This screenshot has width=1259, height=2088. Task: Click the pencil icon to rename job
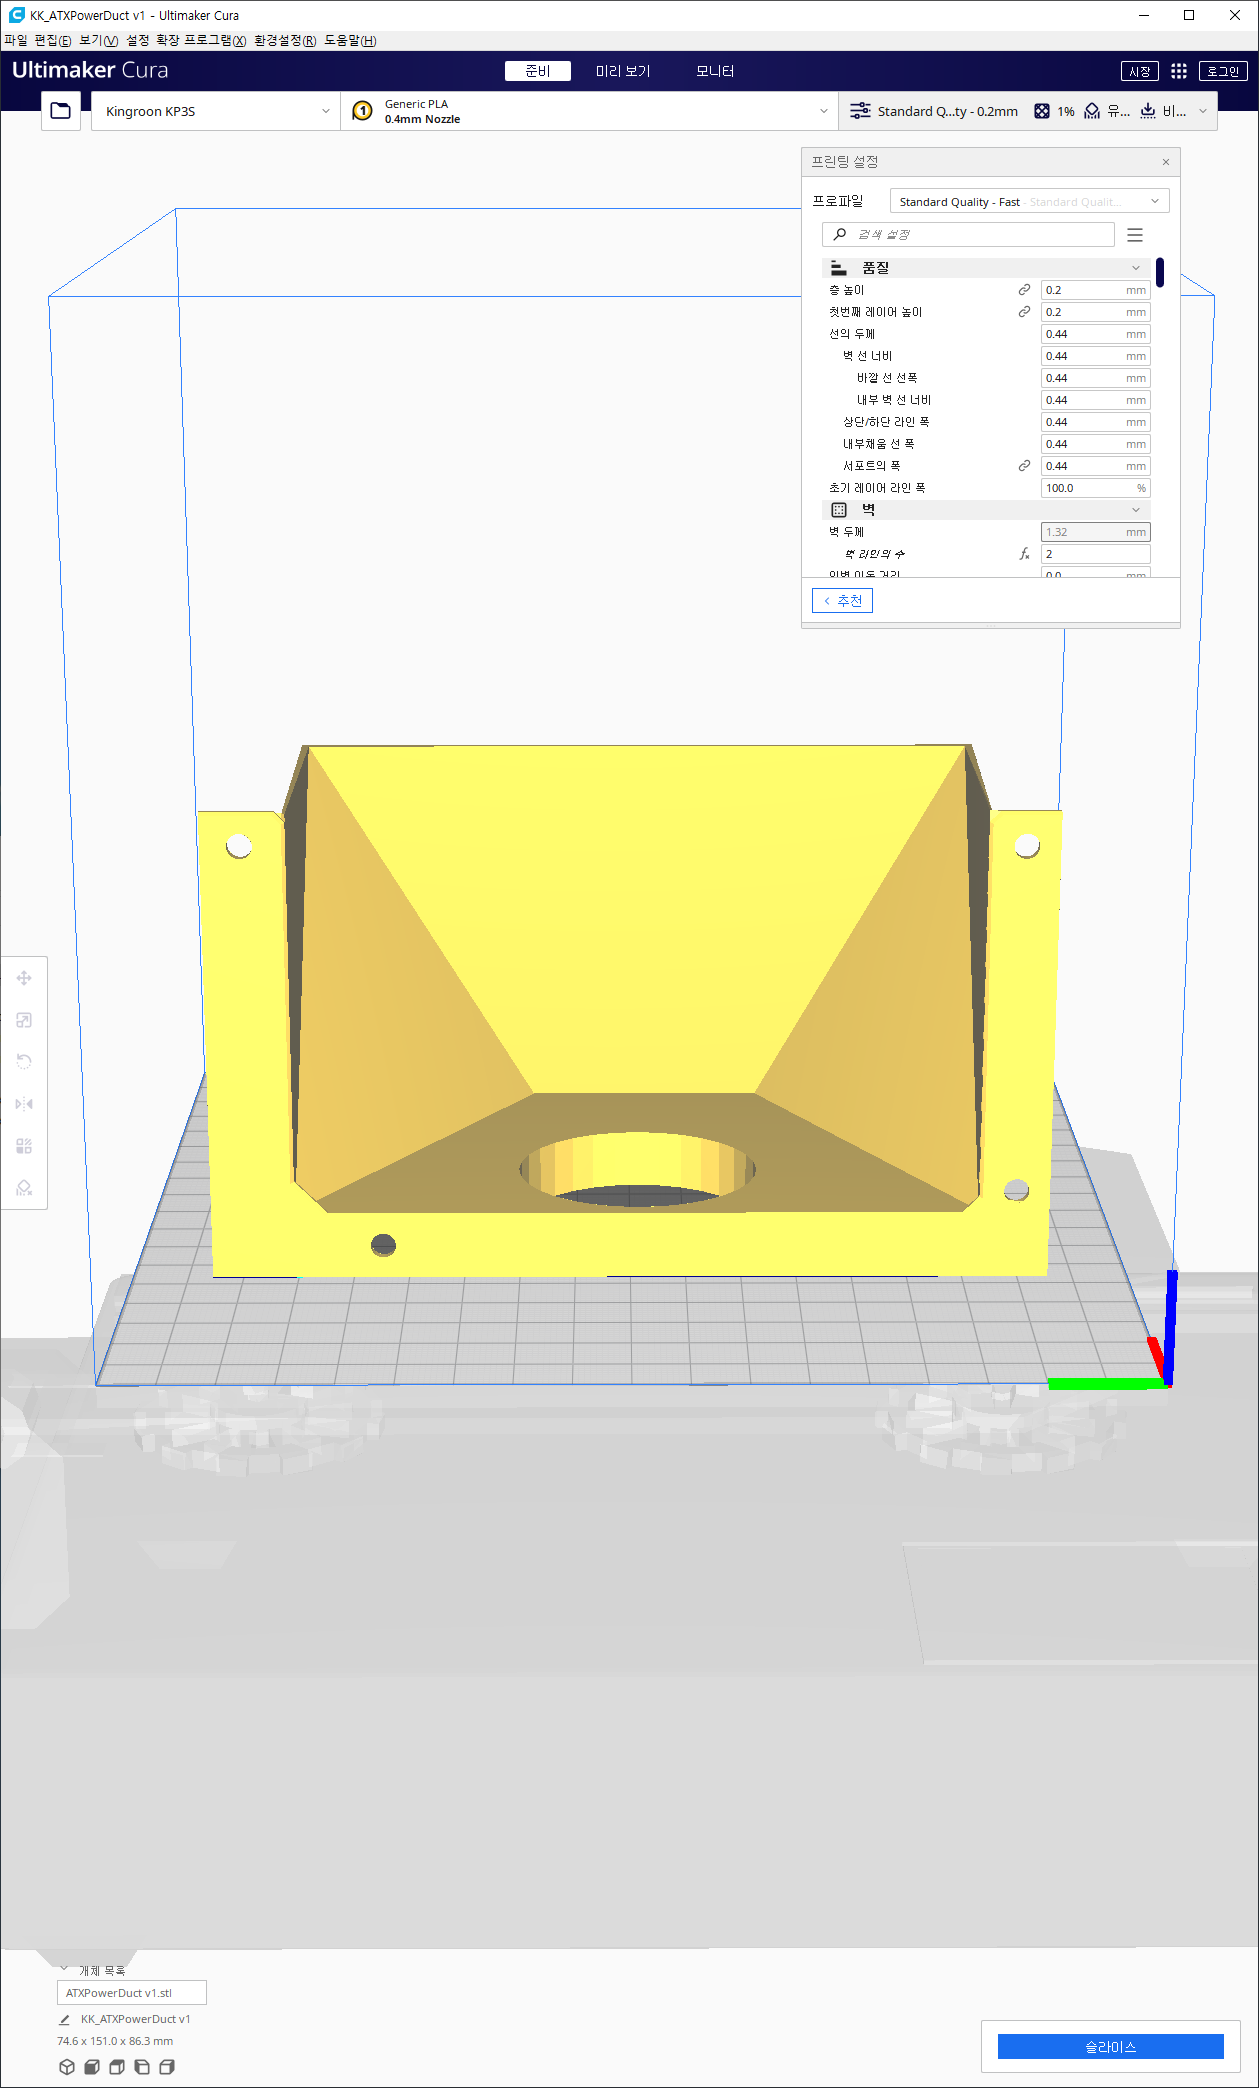[65, 2019]
